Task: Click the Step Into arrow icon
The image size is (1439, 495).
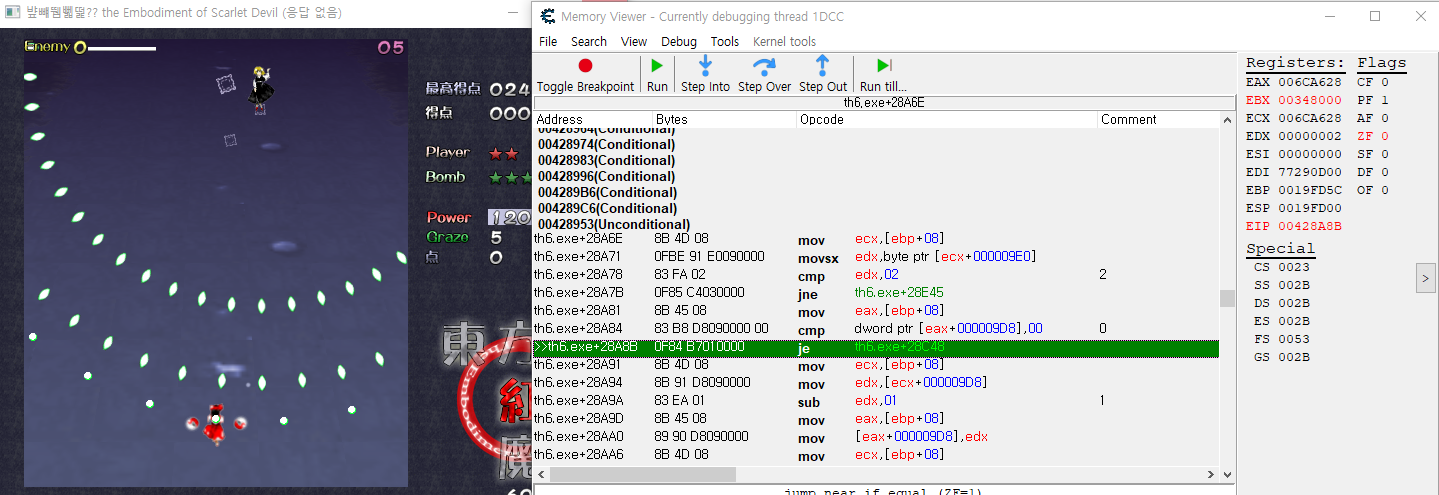Action: click(705, 66)
